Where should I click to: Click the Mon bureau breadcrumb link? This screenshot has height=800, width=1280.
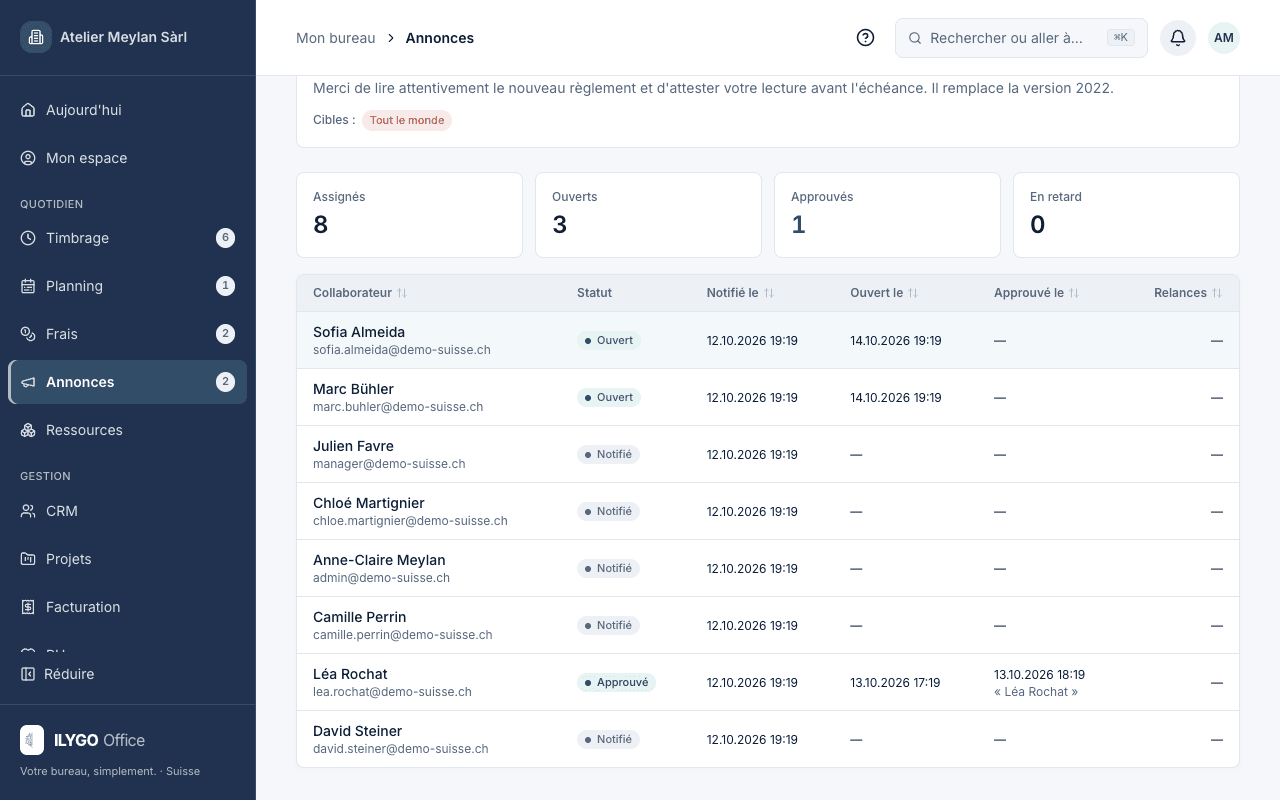335,38
